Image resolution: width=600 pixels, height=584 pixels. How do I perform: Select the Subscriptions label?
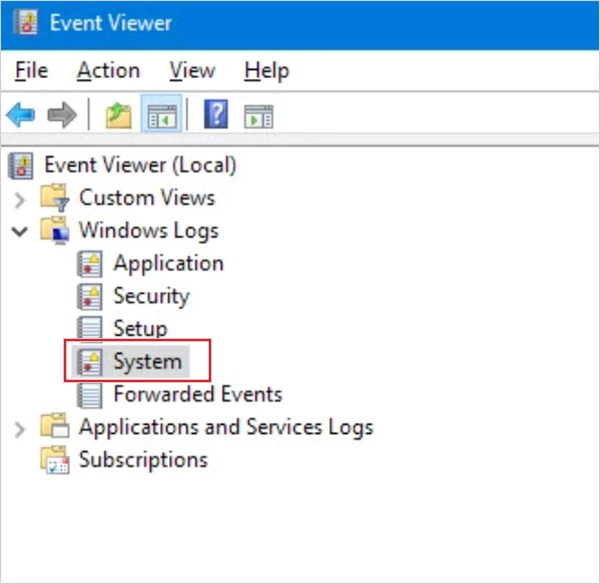pyautogui.click(x=143, y=460)
